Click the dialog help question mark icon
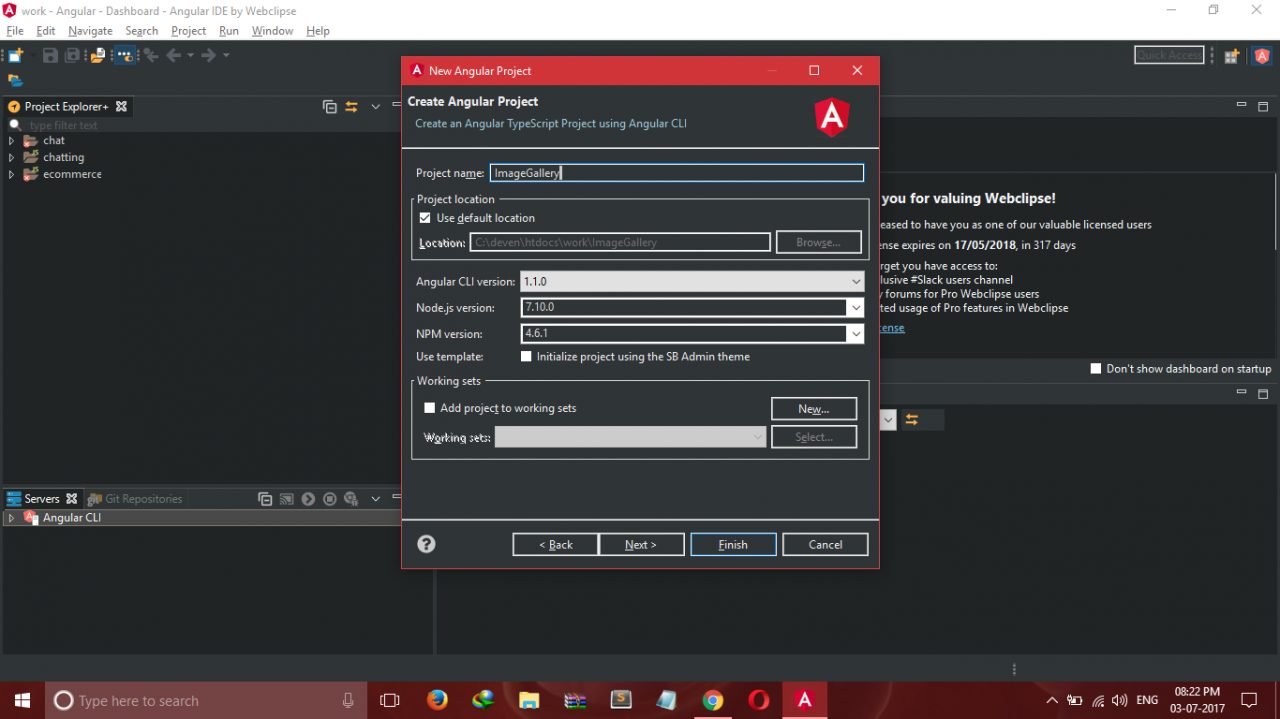Screen dimensions: 1280x719 (x=426, y=544)
